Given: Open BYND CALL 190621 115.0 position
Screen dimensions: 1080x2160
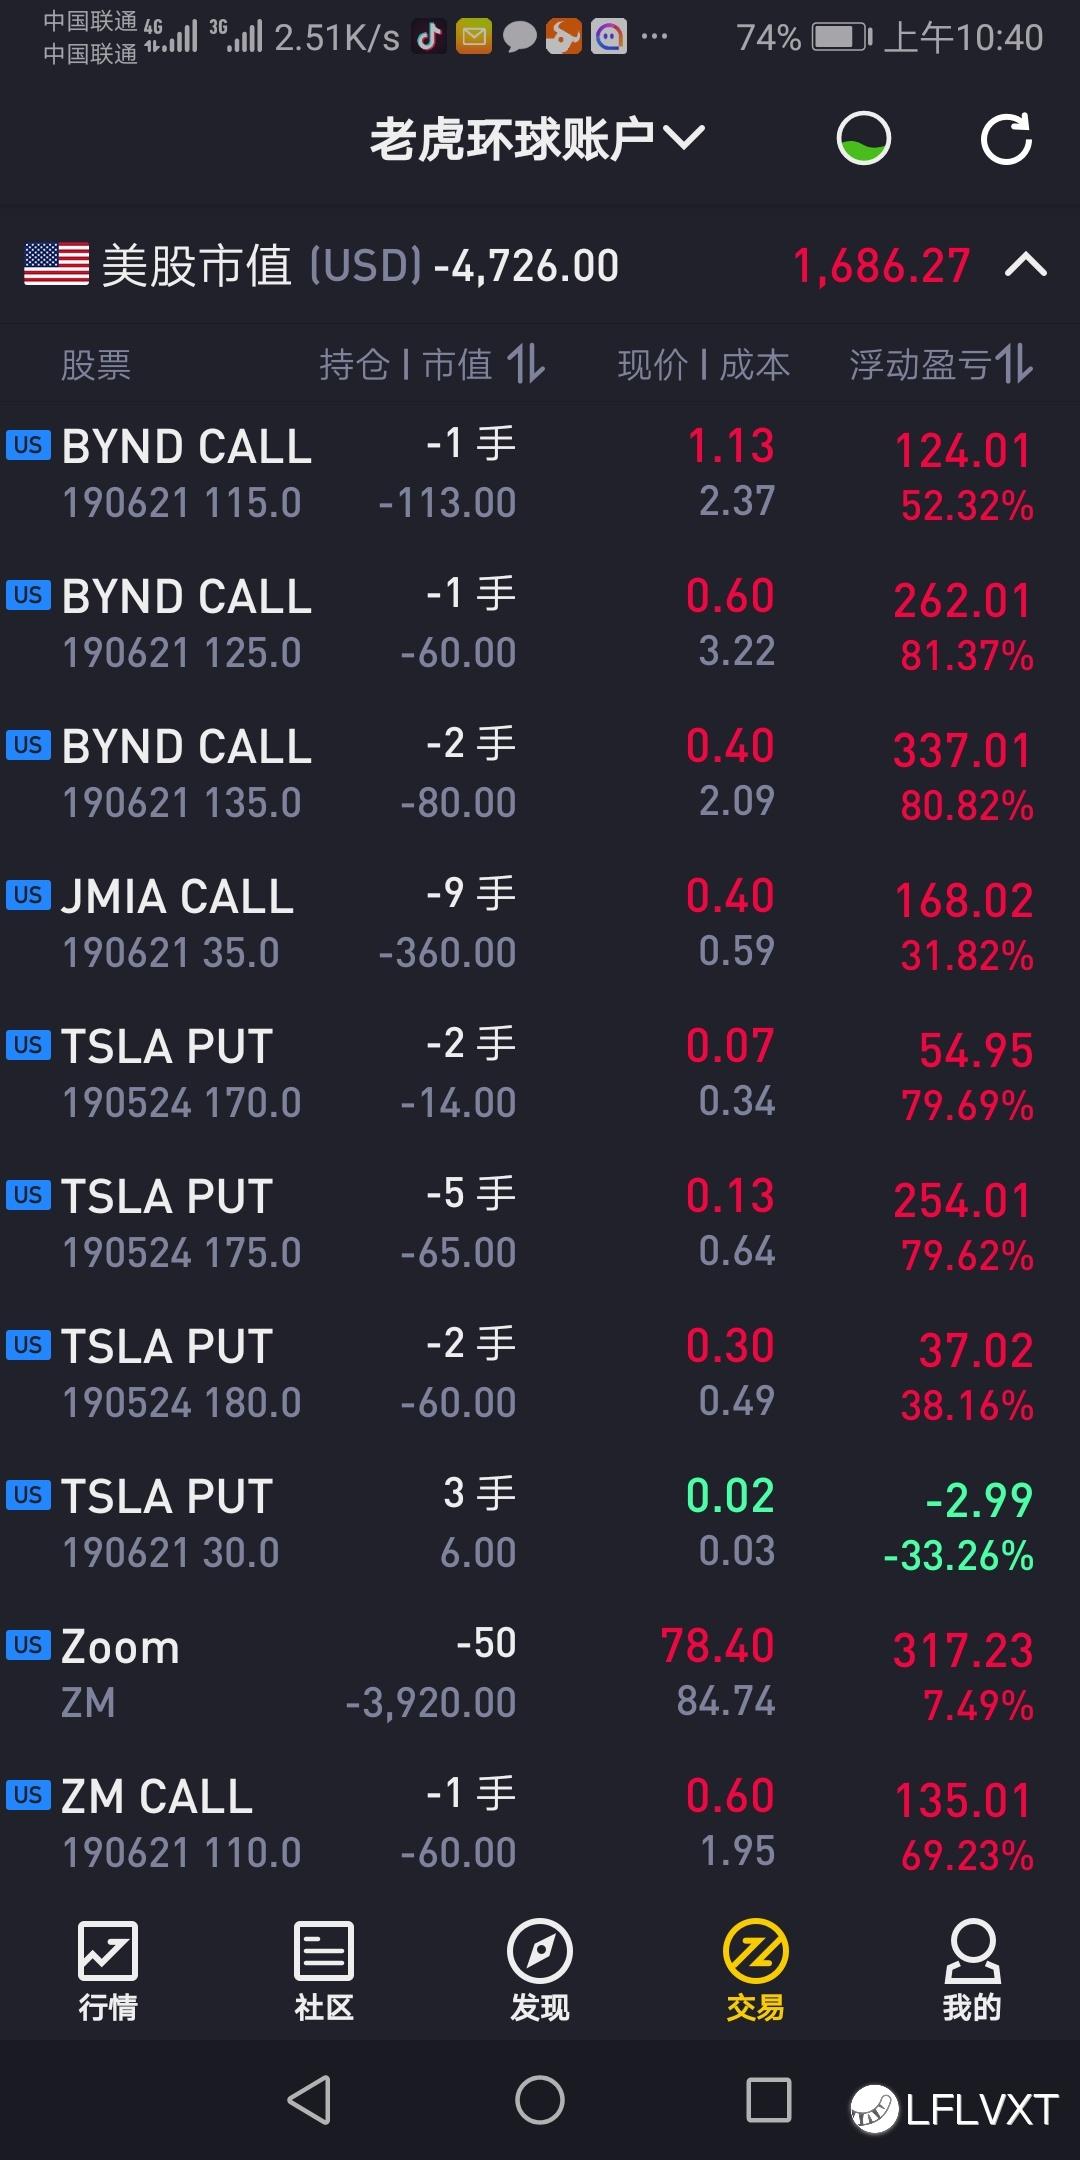Looking at the screenshot, I should [540, 474].
